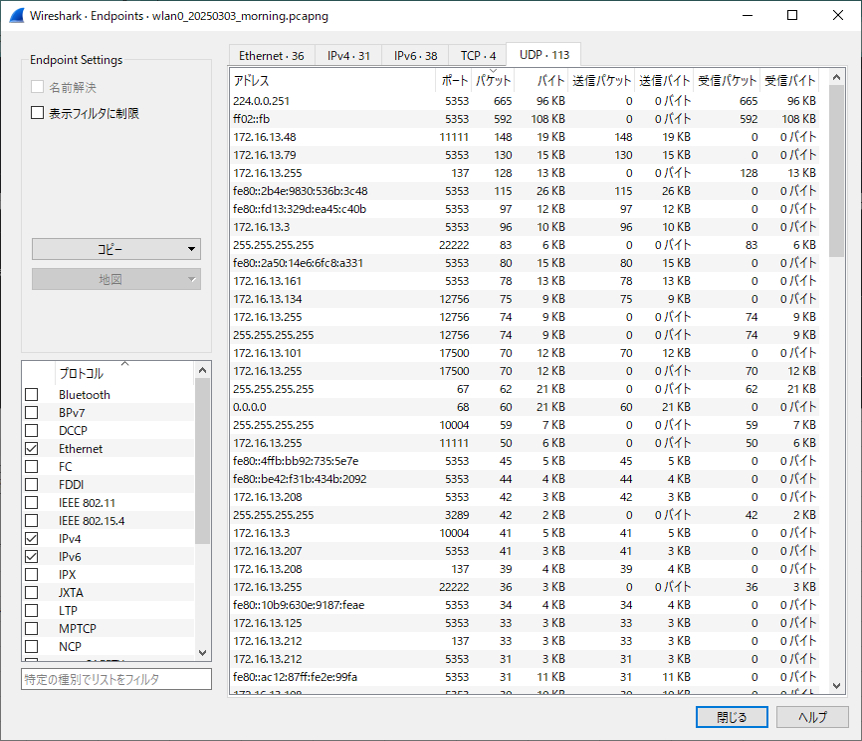862x741 pixels.
Task: Click the protocol list scroll-up arrow
Action: pos(202,370)
